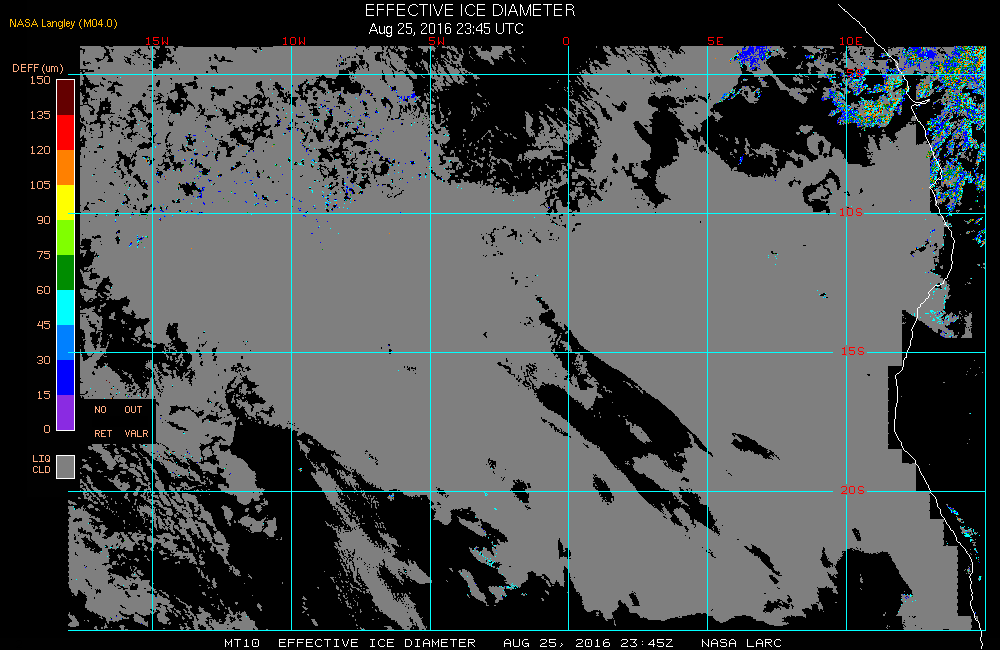The height and width of the screenshot is (650, 1000).
Task: Click the 5W longitude label
Action: [437, 41]
